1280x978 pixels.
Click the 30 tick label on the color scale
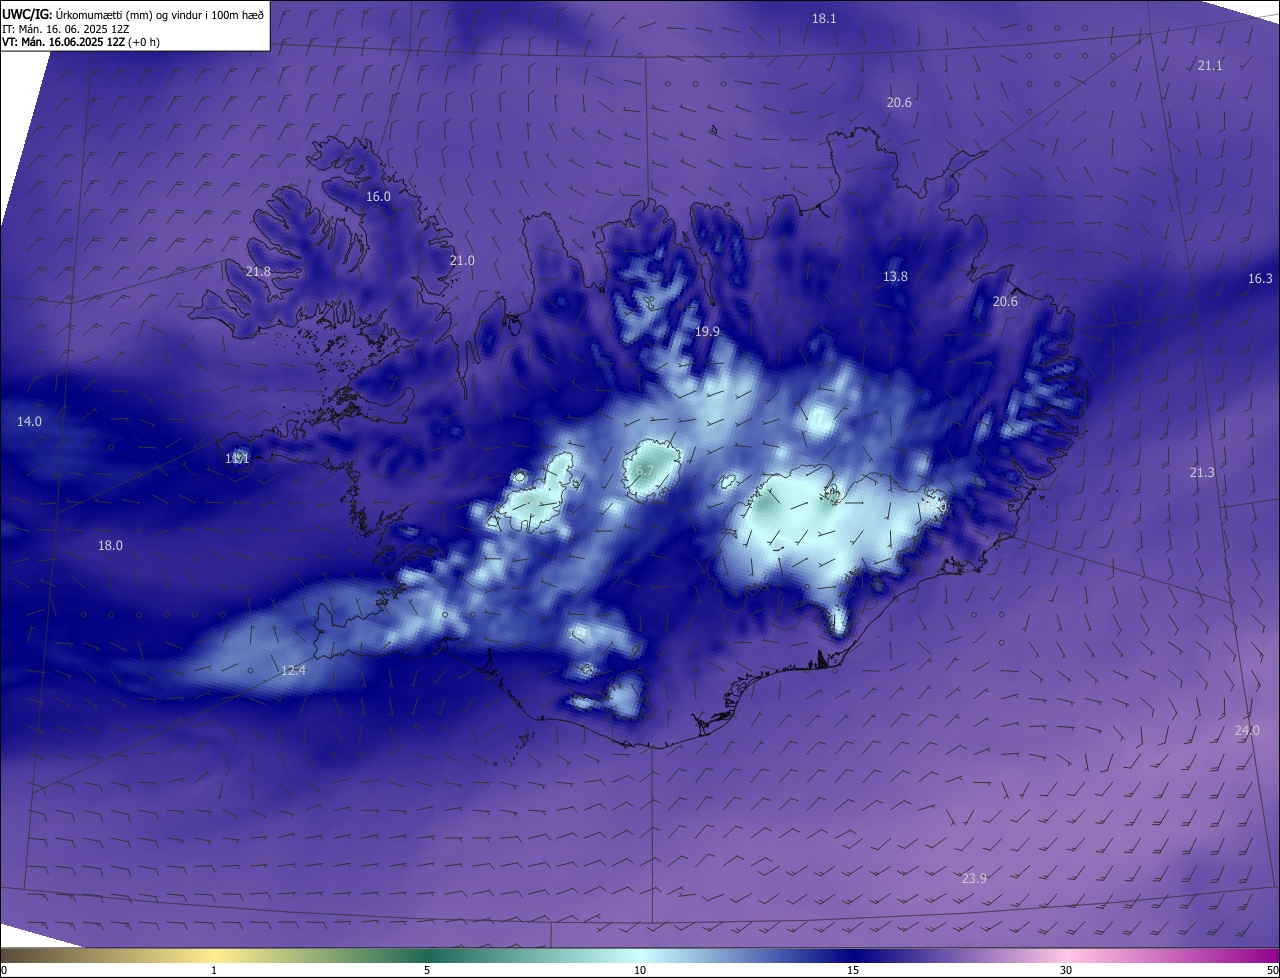click(1066, 970)
